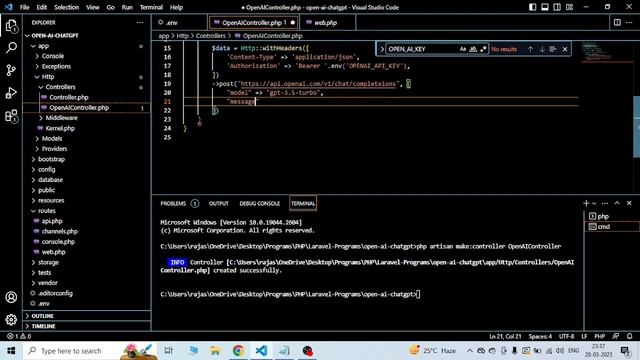The height and width of the screenshot is (360, 640).
Task: Expand the OUTLINE section
Action: pyautogui.click(x=42, y=316)
